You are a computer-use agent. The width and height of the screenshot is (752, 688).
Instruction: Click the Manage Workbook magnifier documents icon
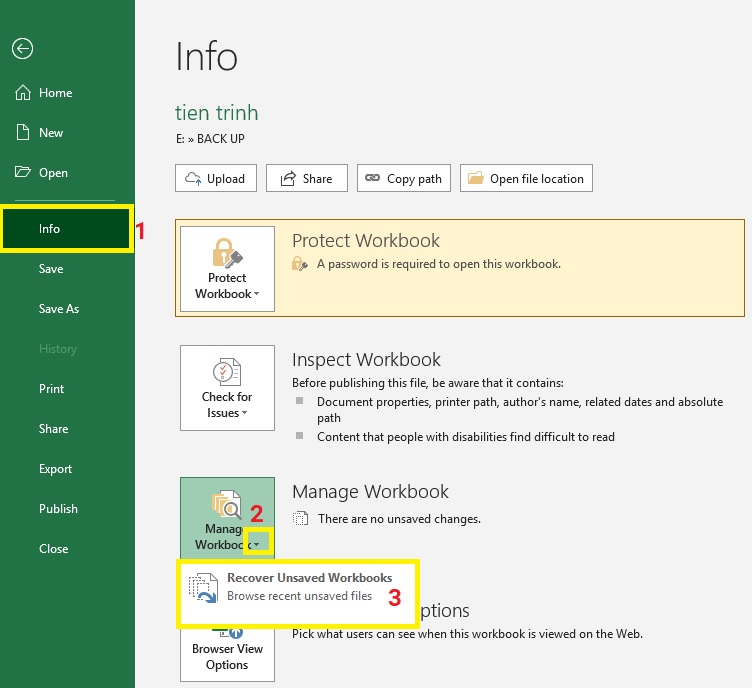[x=226, y=504]
